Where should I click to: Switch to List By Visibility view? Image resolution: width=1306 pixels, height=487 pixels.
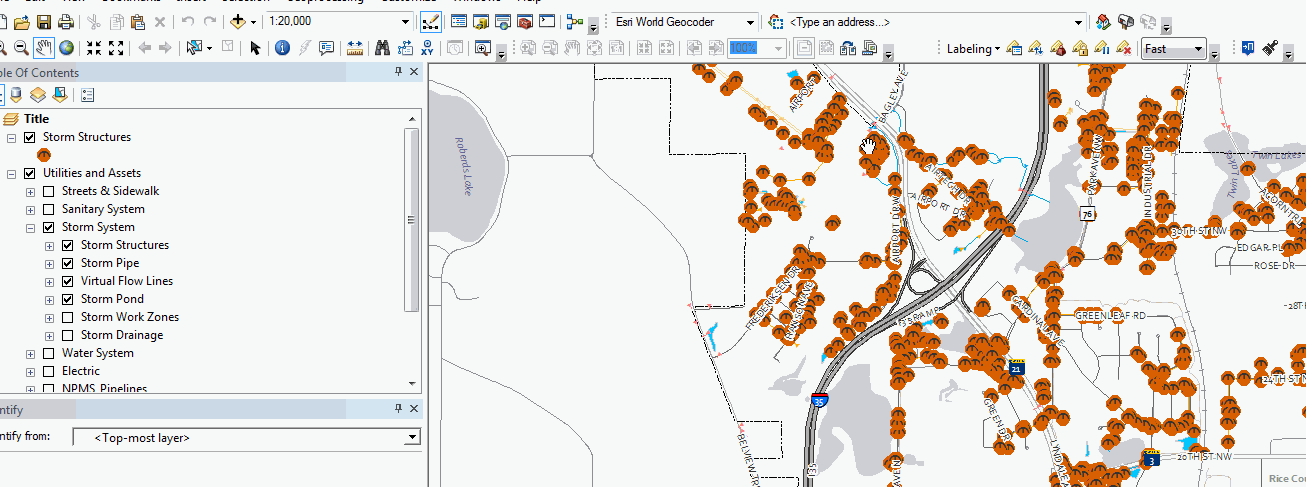(x=38, y=95)
